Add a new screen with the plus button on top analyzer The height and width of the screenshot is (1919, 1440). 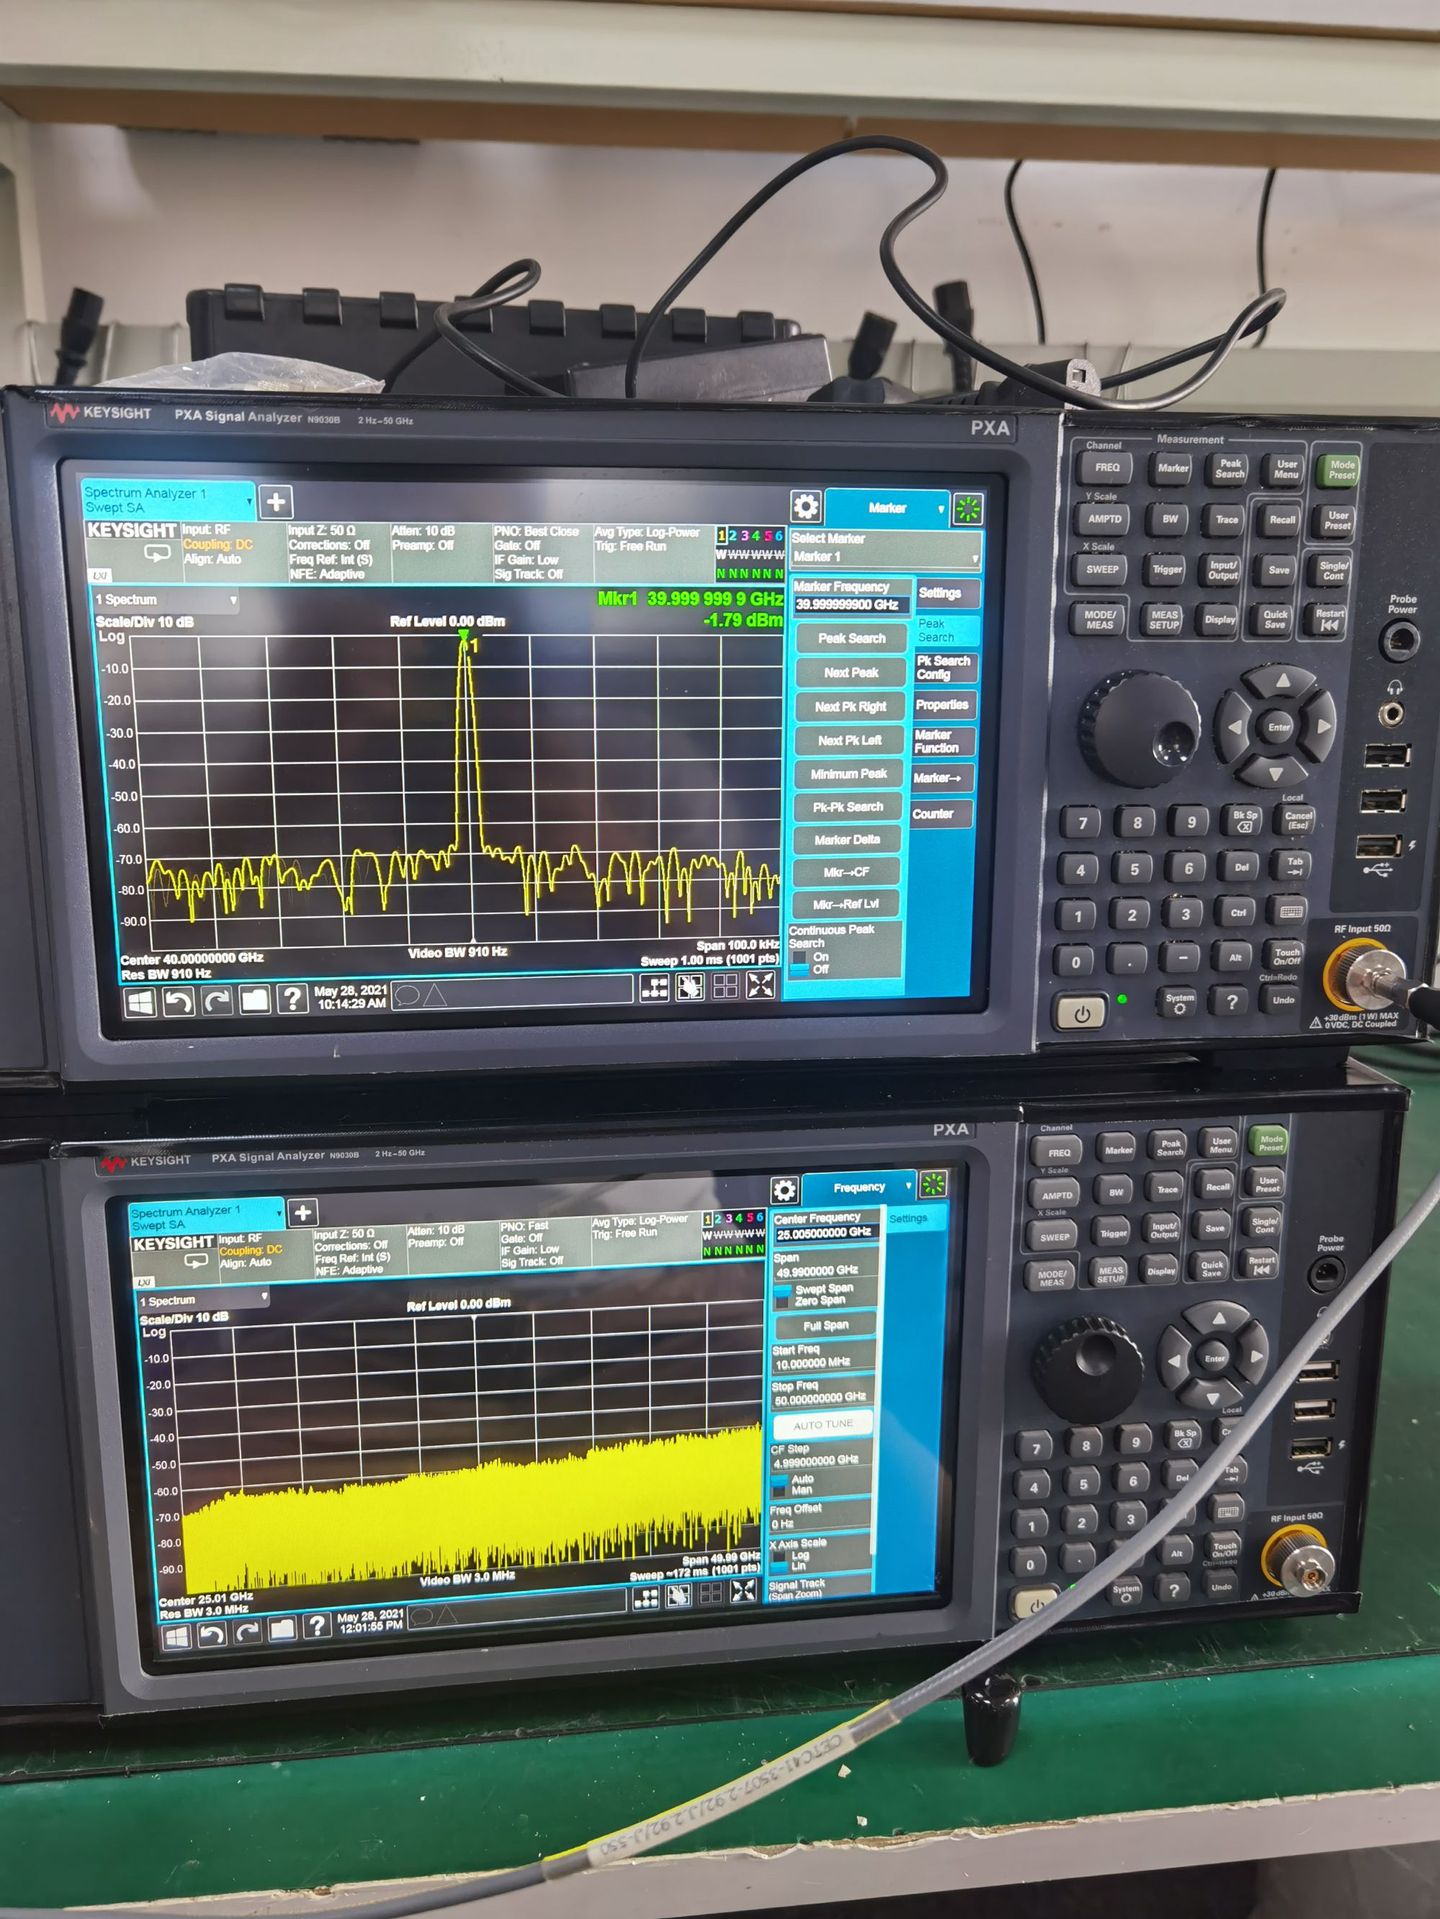click(276, 502)
